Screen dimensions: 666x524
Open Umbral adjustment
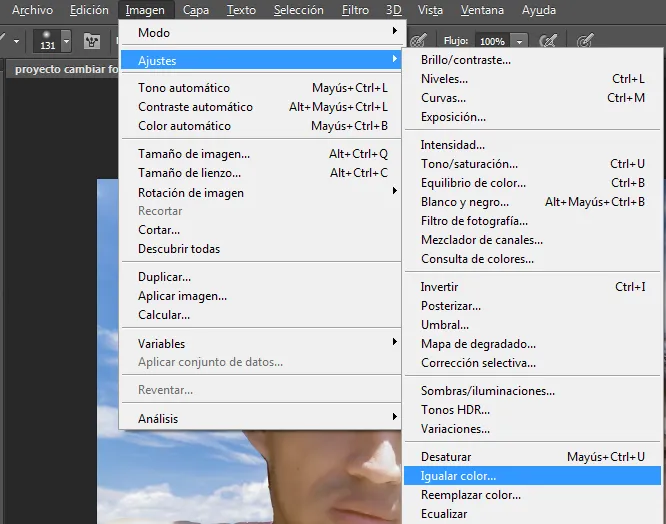(533, 325)
